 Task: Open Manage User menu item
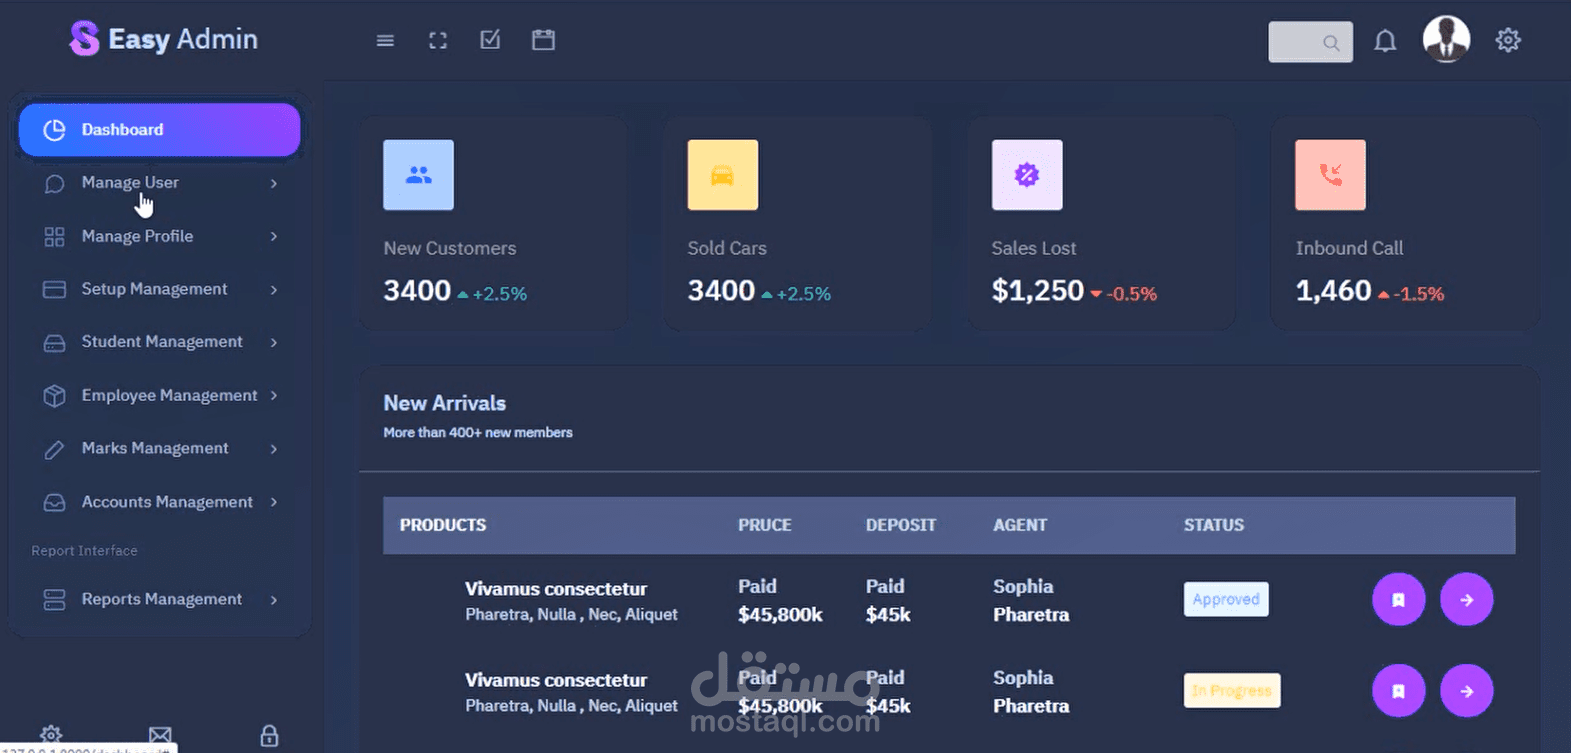click(x=159, y=183)
